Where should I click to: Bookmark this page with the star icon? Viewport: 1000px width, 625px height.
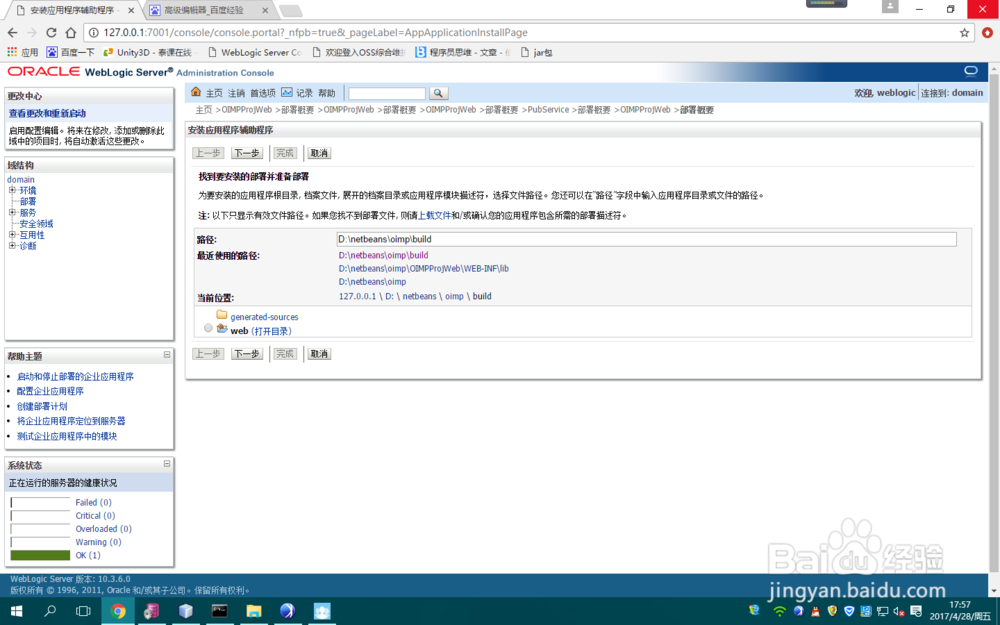(964, 33)
